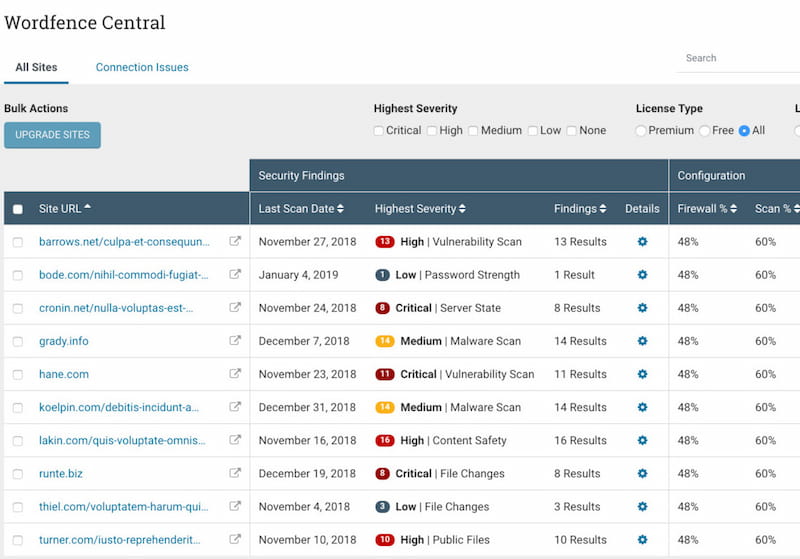Click into the Search field

click(x=738, y=58)
